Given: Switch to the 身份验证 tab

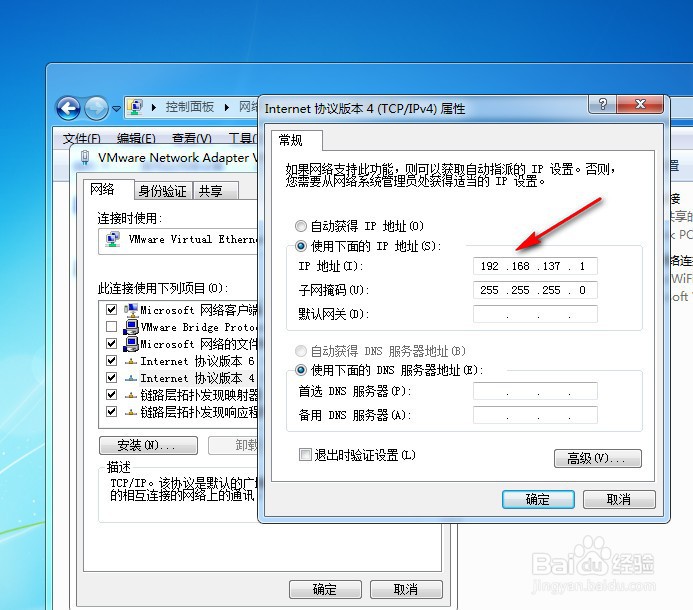Looking at the screenshot, I should (163, 191).
